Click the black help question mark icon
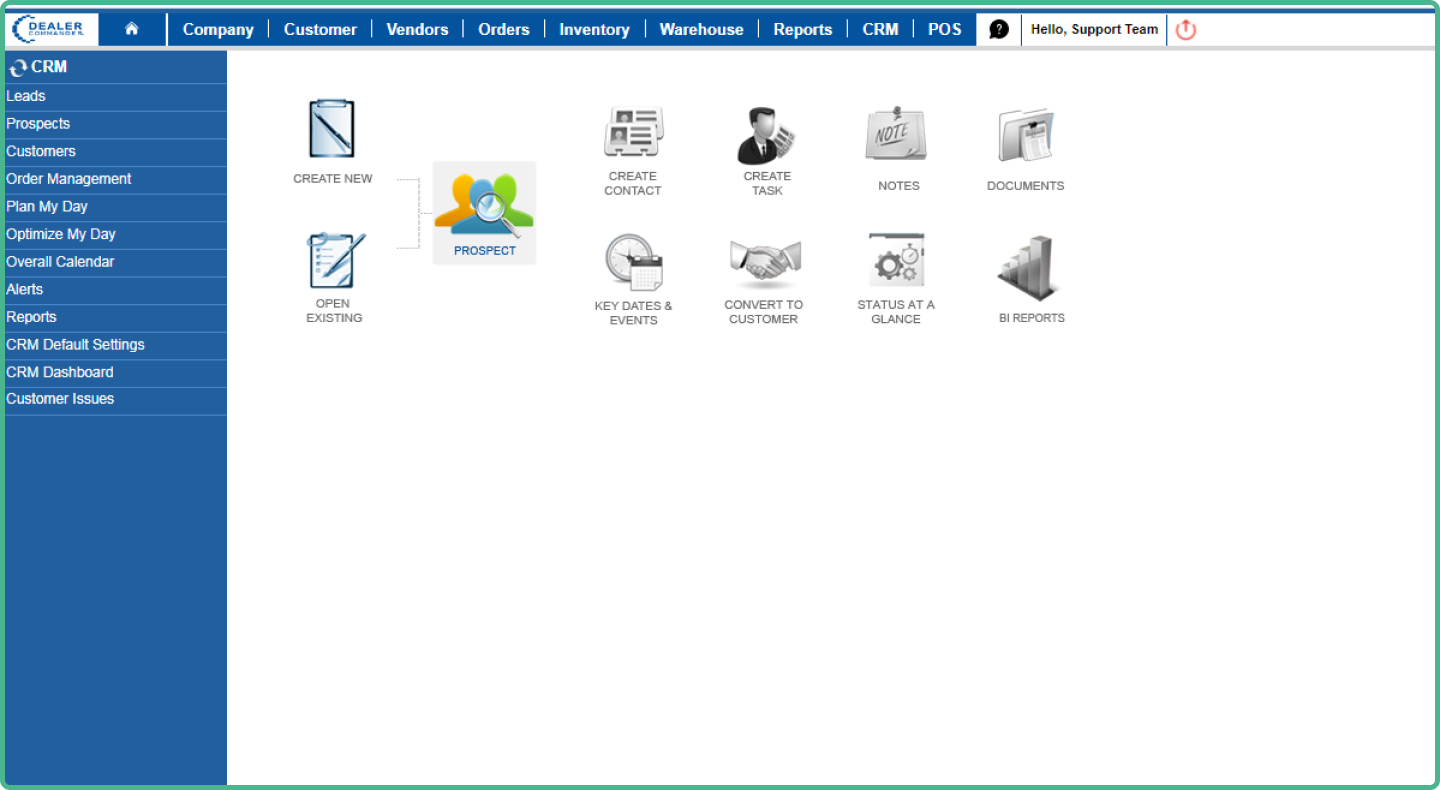Image resolution: width=1440 pixels, height=790 pixels. (x=998, y=29)
